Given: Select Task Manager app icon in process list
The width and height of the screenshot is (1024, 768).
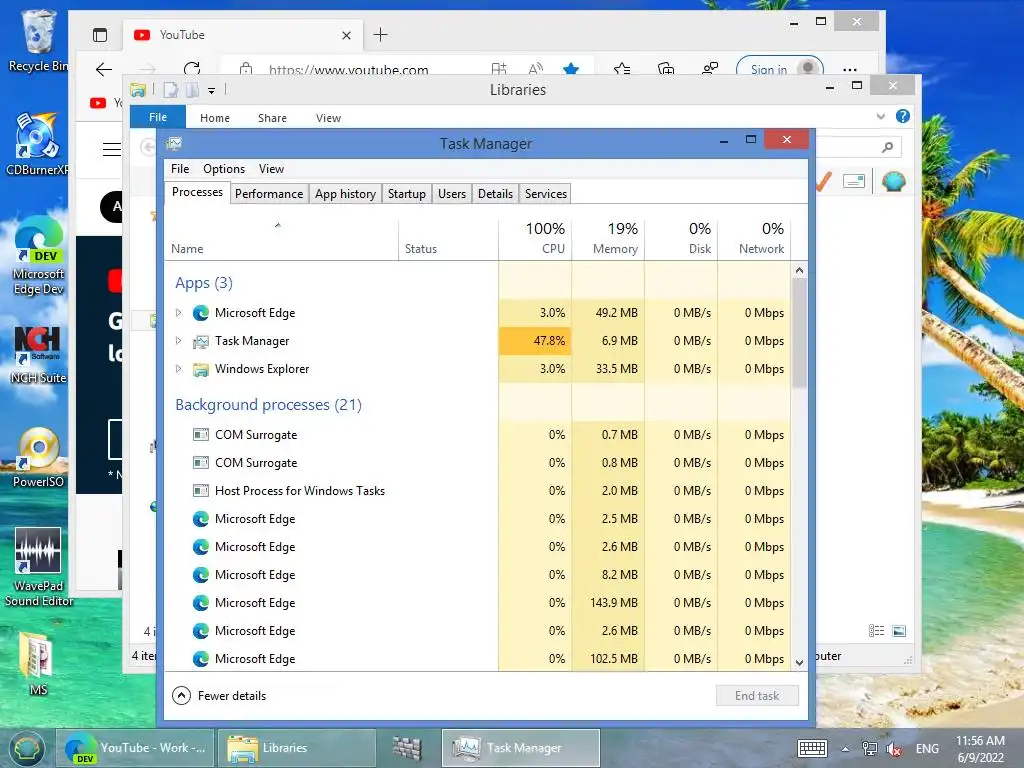Looking at the screenshot, I should (x=200, y=341).
